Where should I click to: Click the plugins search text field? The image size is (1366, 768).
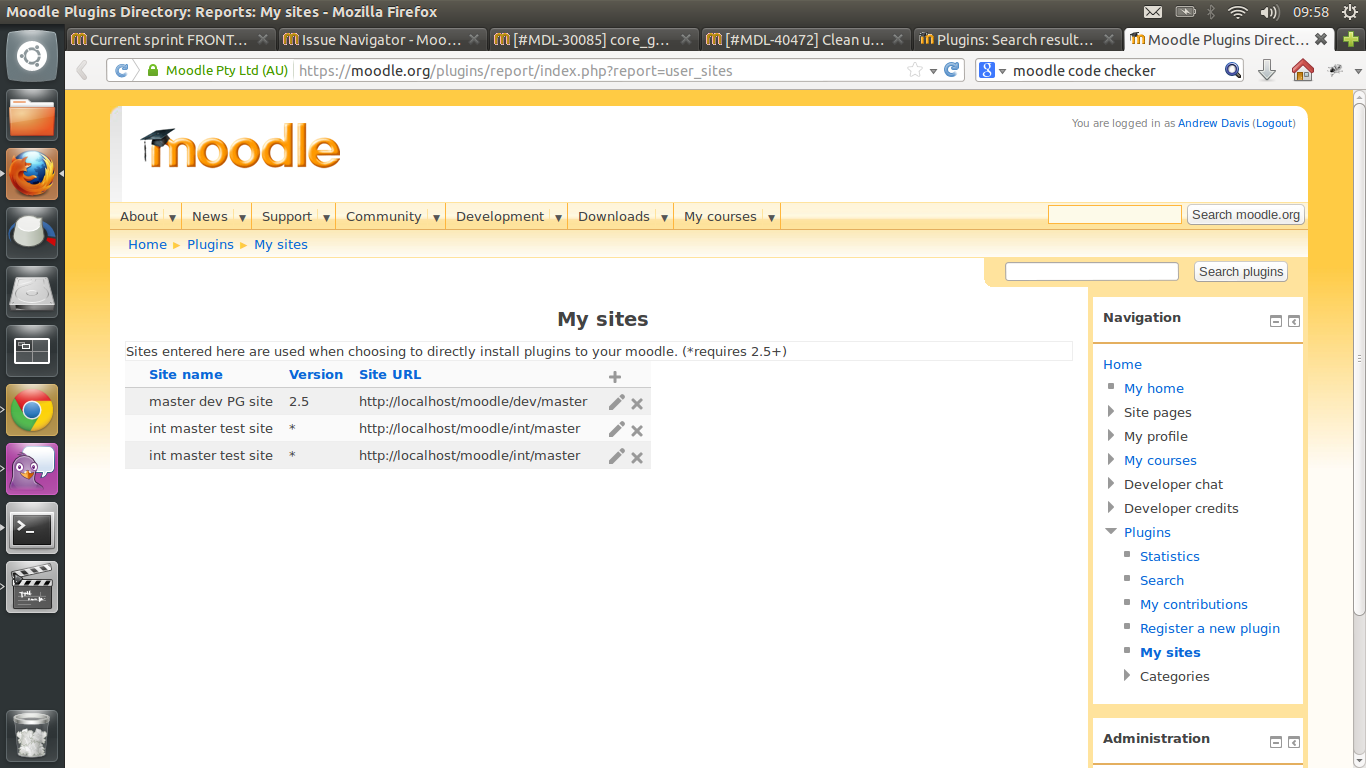pyautogui.click(x=1092, y=272)
